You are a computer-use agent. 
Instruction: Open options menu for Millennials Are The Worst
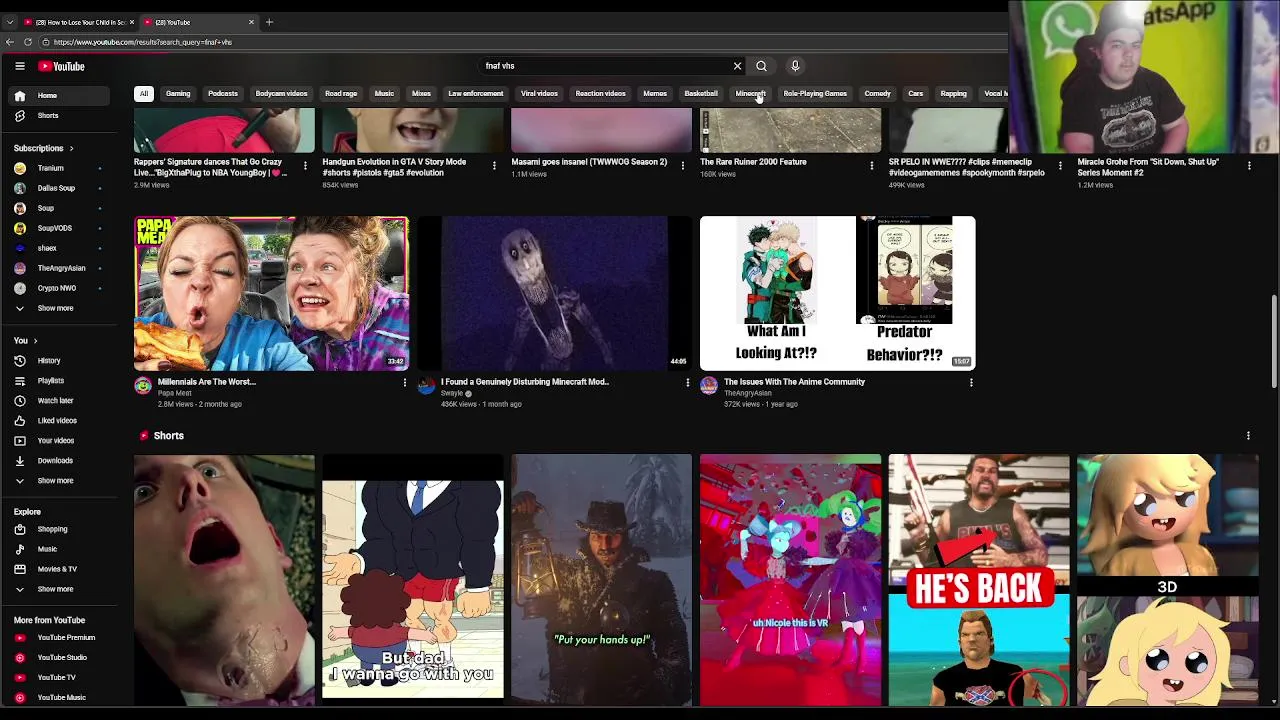click(x=404, y=382)
